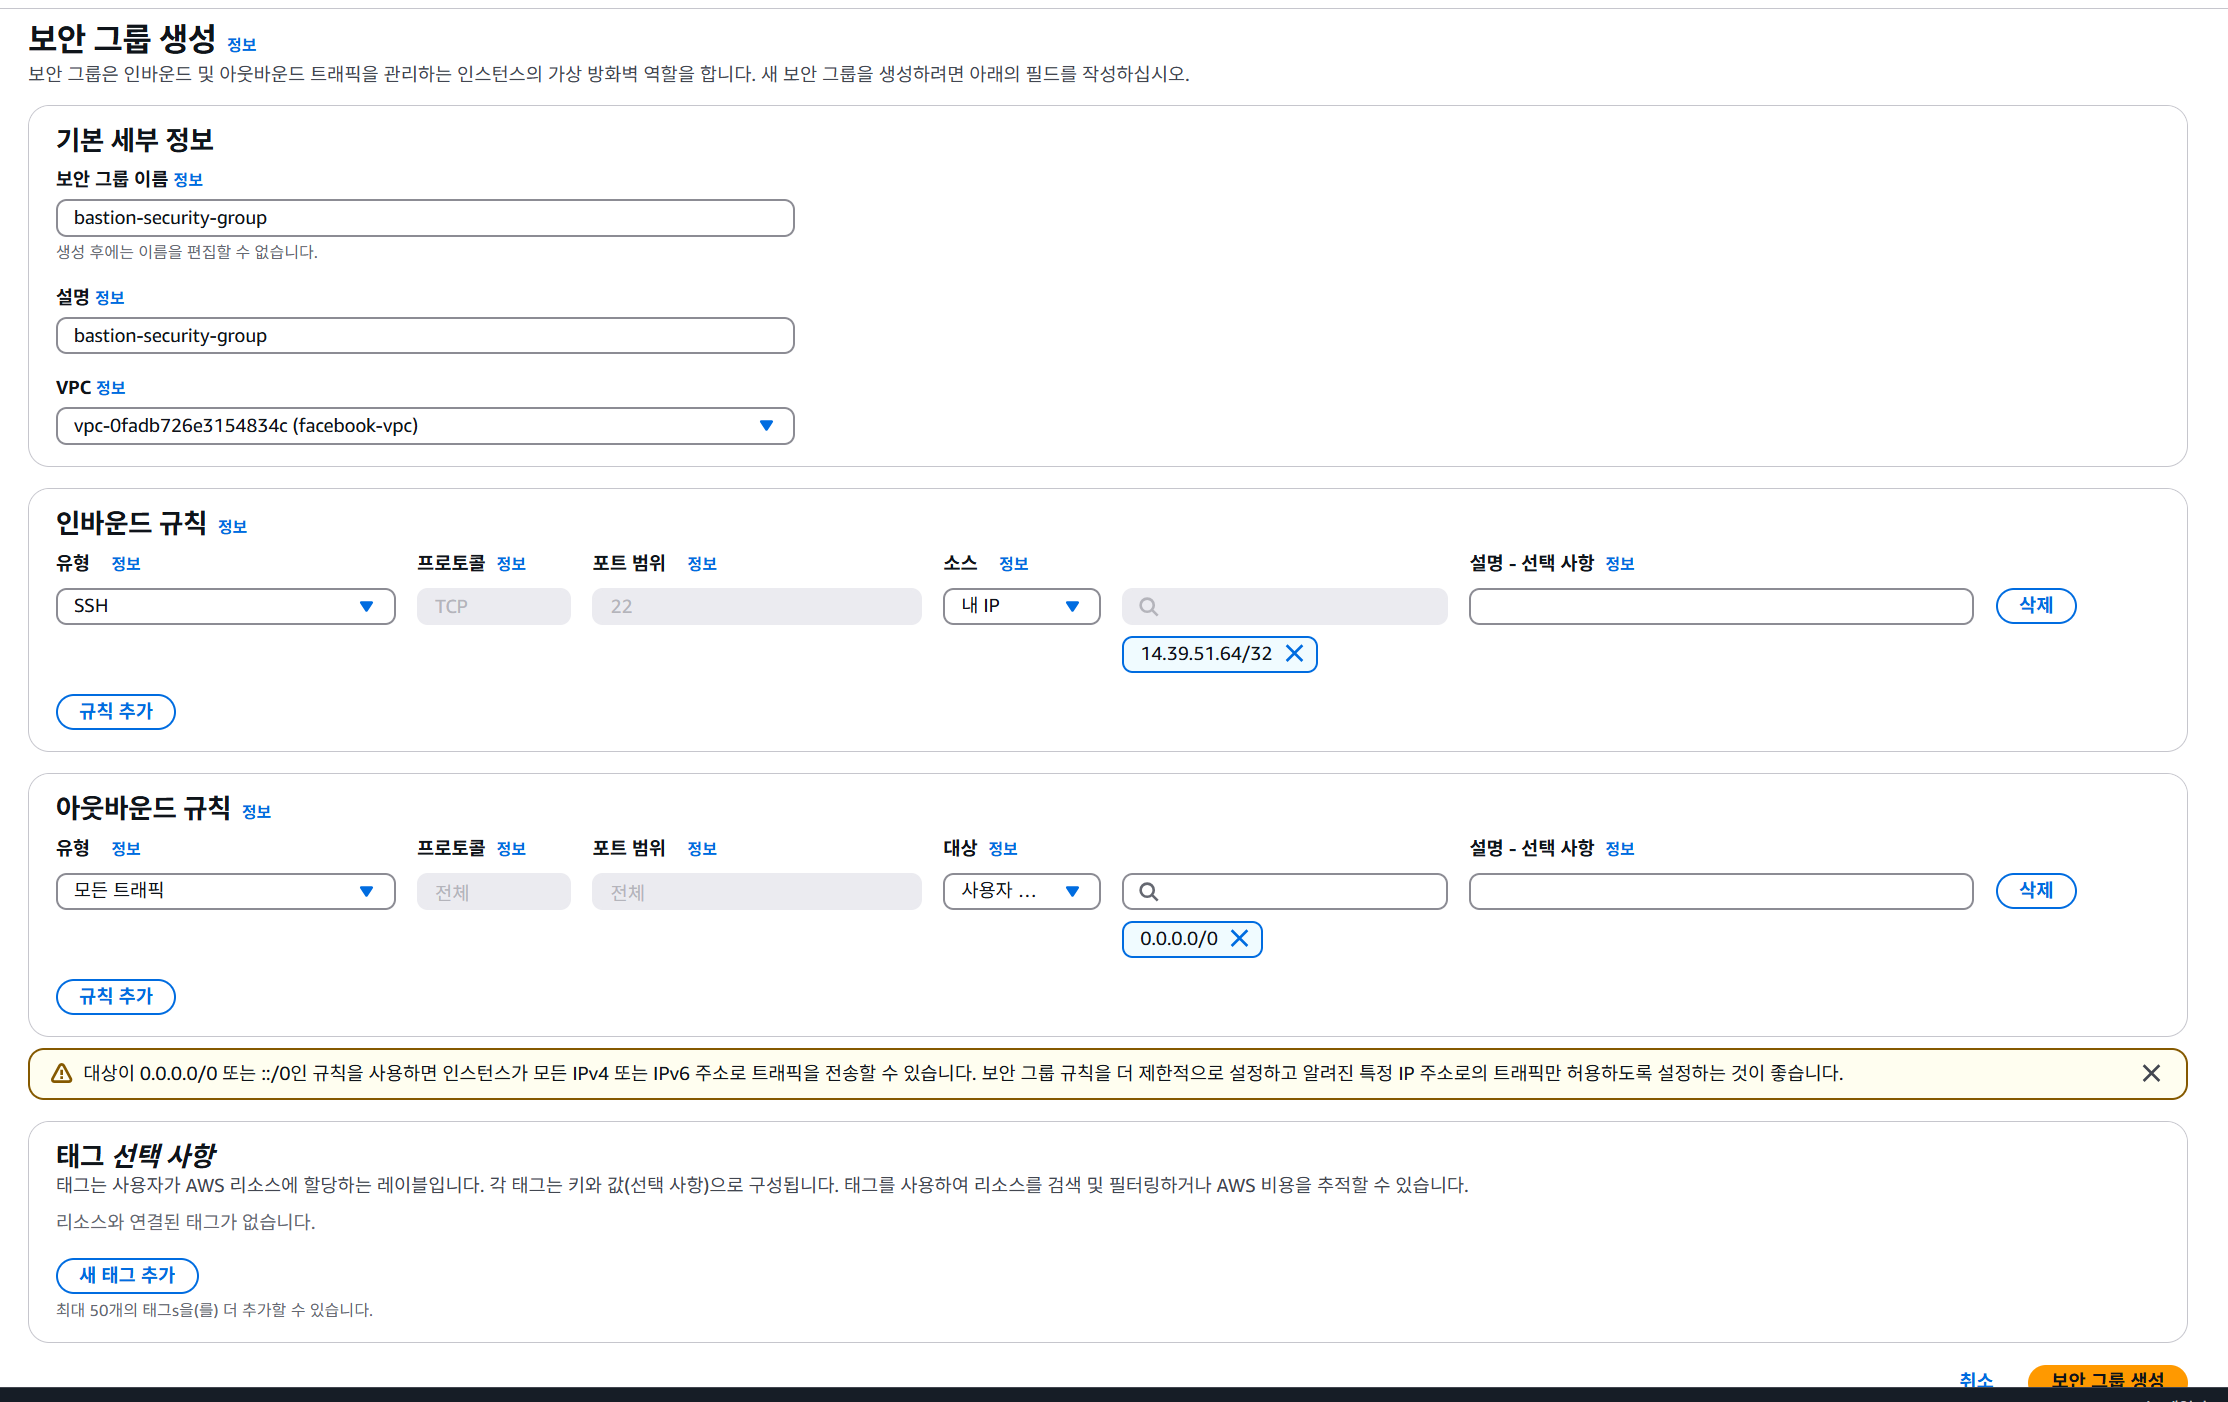
Task: Open the VPC selection dropdown
Action: coord(425,426)
